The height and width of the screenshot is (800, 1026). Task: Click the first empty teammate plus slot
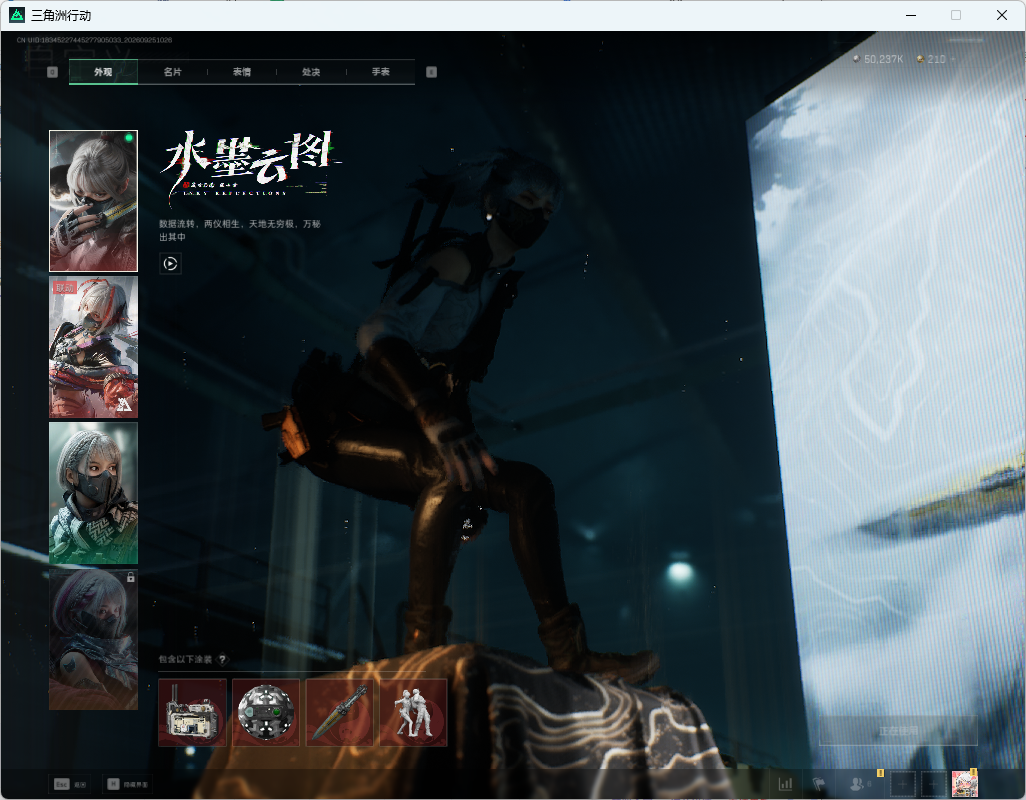(x=902, y=783)
